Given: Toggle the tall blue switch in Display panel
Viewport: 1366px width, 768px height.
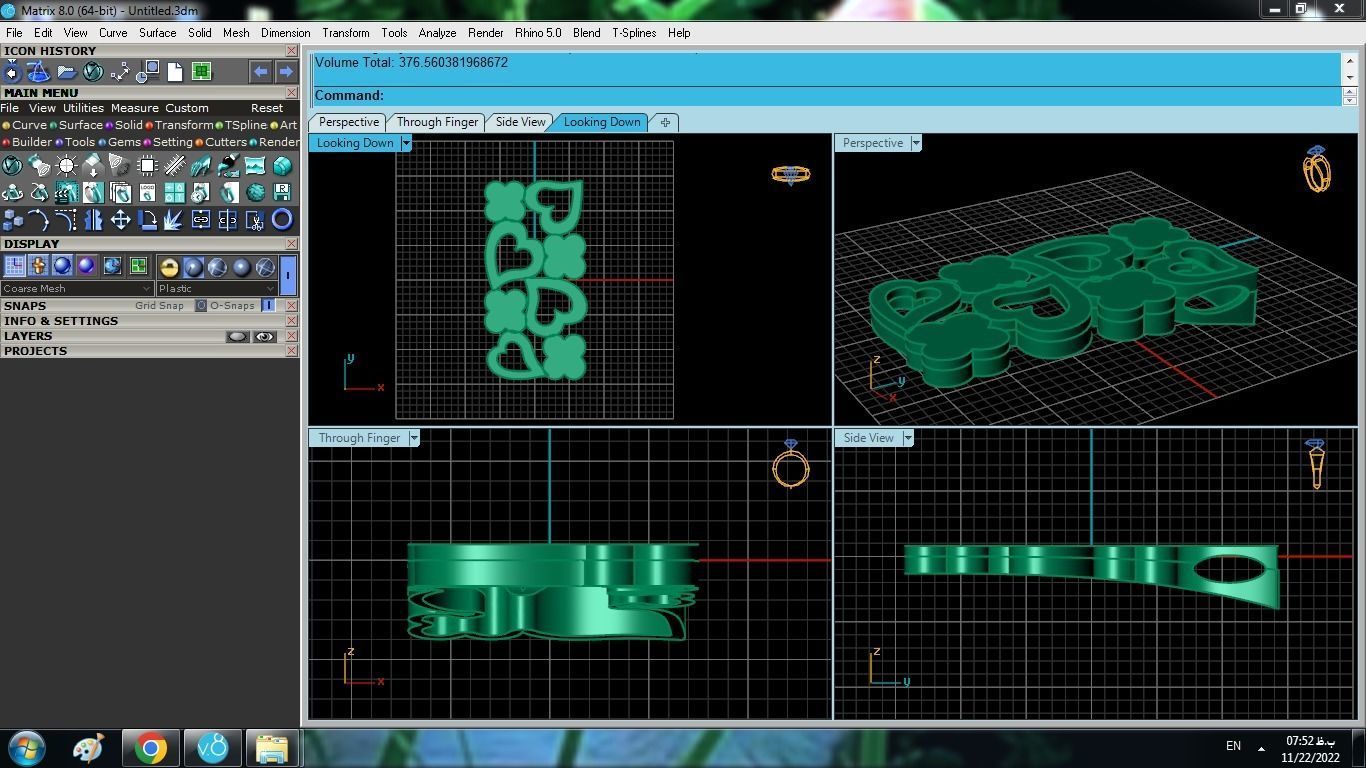Looking at the screenshot, I should 288,273.
